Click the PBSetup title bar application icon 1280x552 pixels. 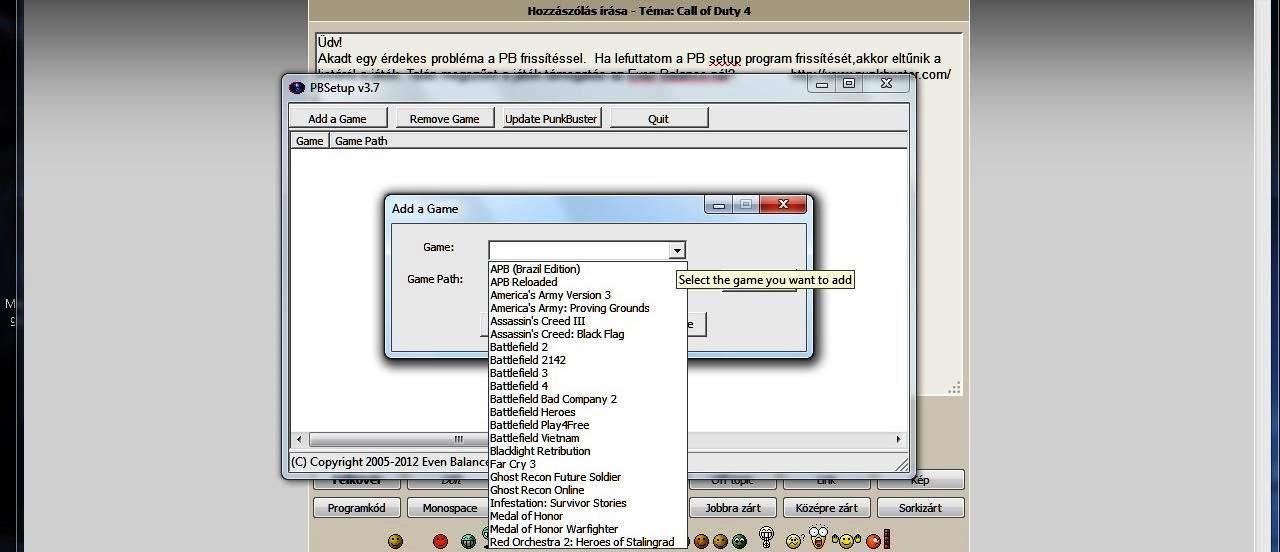pos(297,87)
